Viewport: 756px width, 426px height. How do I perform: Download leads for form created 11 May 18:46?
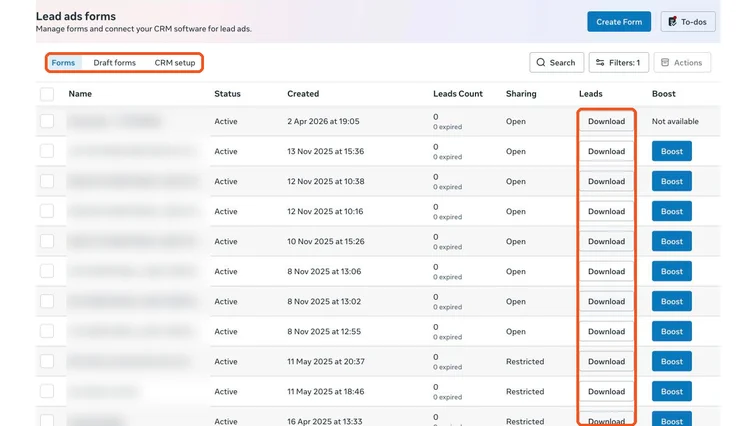click(606, 391)
